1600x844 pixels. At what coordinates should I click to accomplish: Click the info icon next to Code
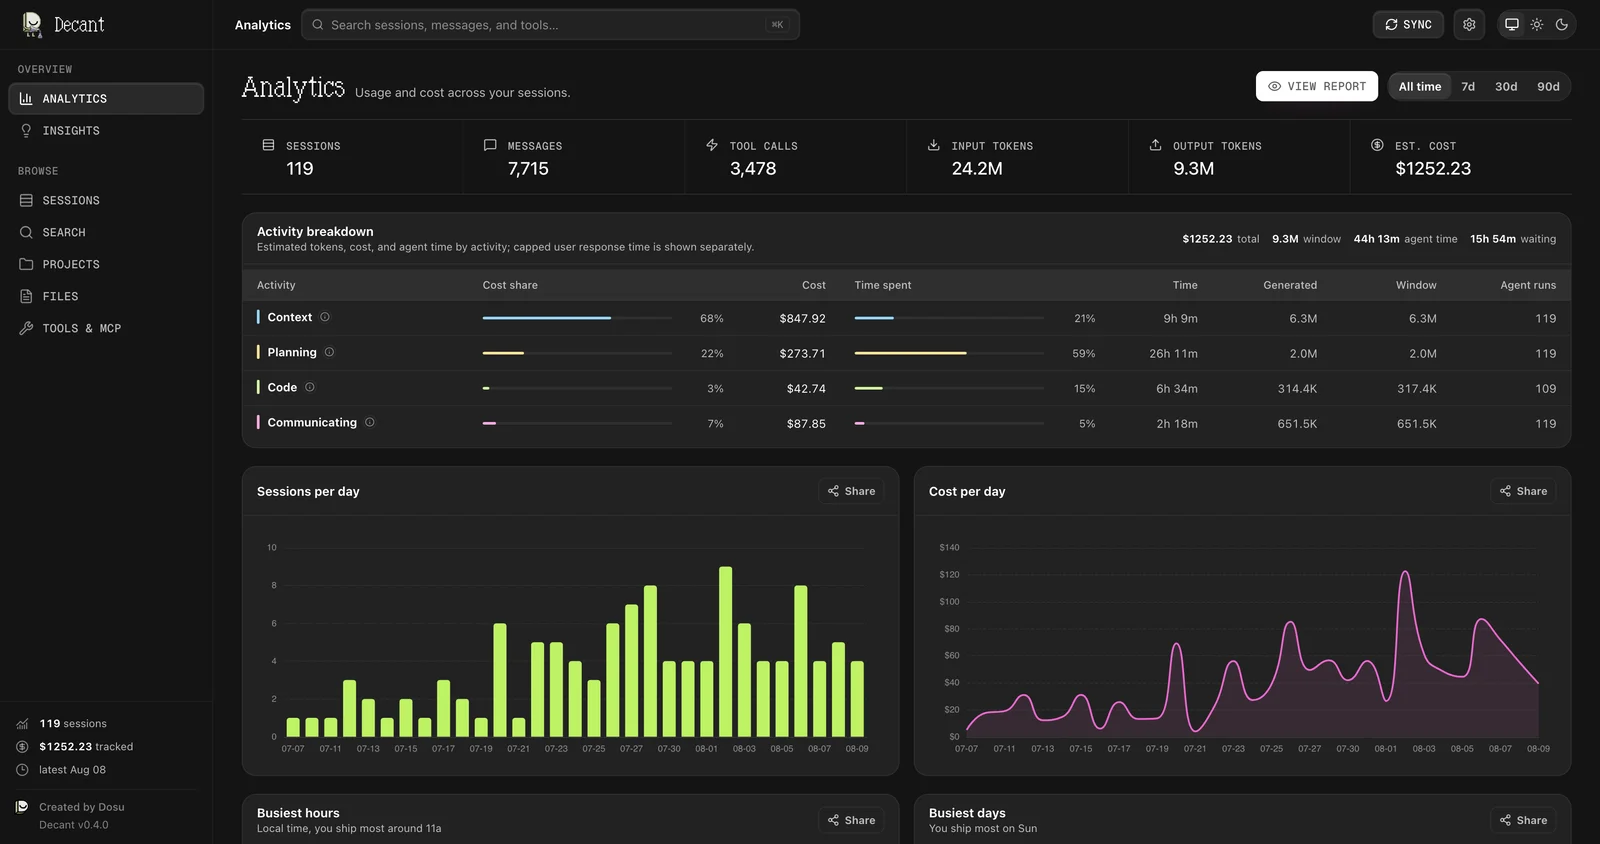tap(310, 387)
